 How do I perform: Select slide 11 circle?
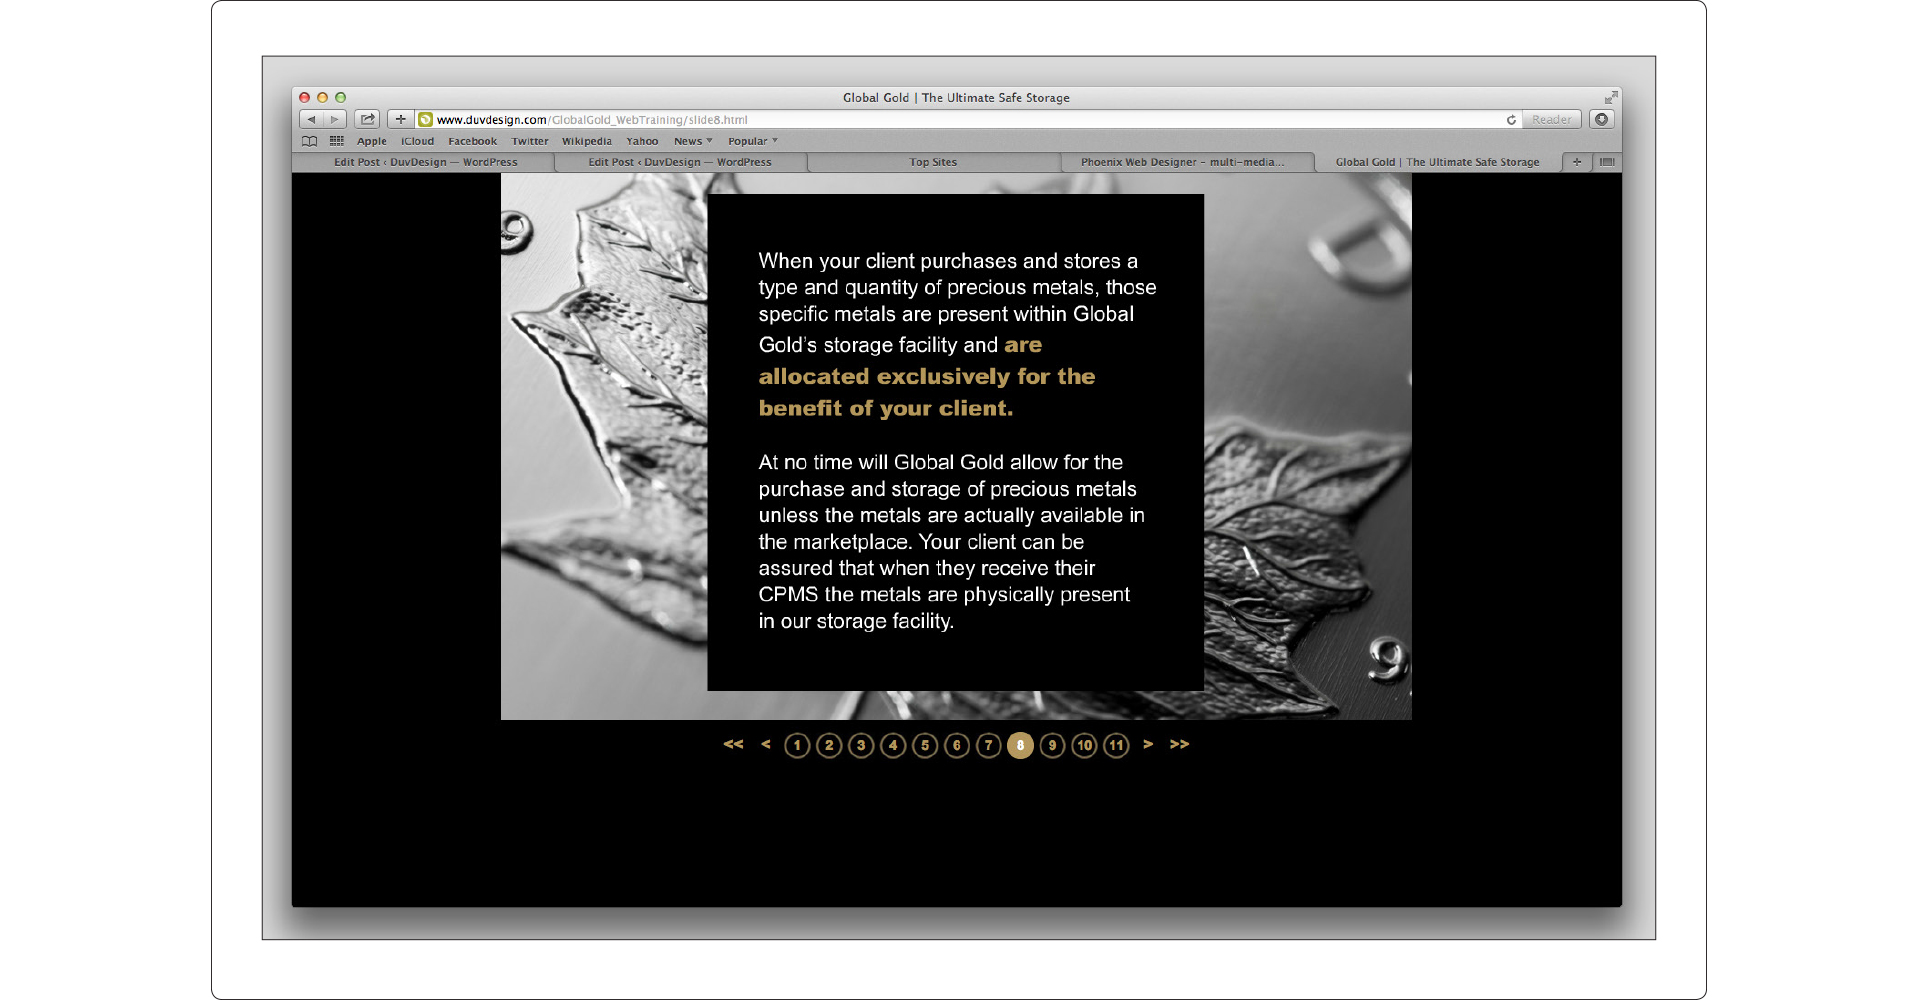1116,746
